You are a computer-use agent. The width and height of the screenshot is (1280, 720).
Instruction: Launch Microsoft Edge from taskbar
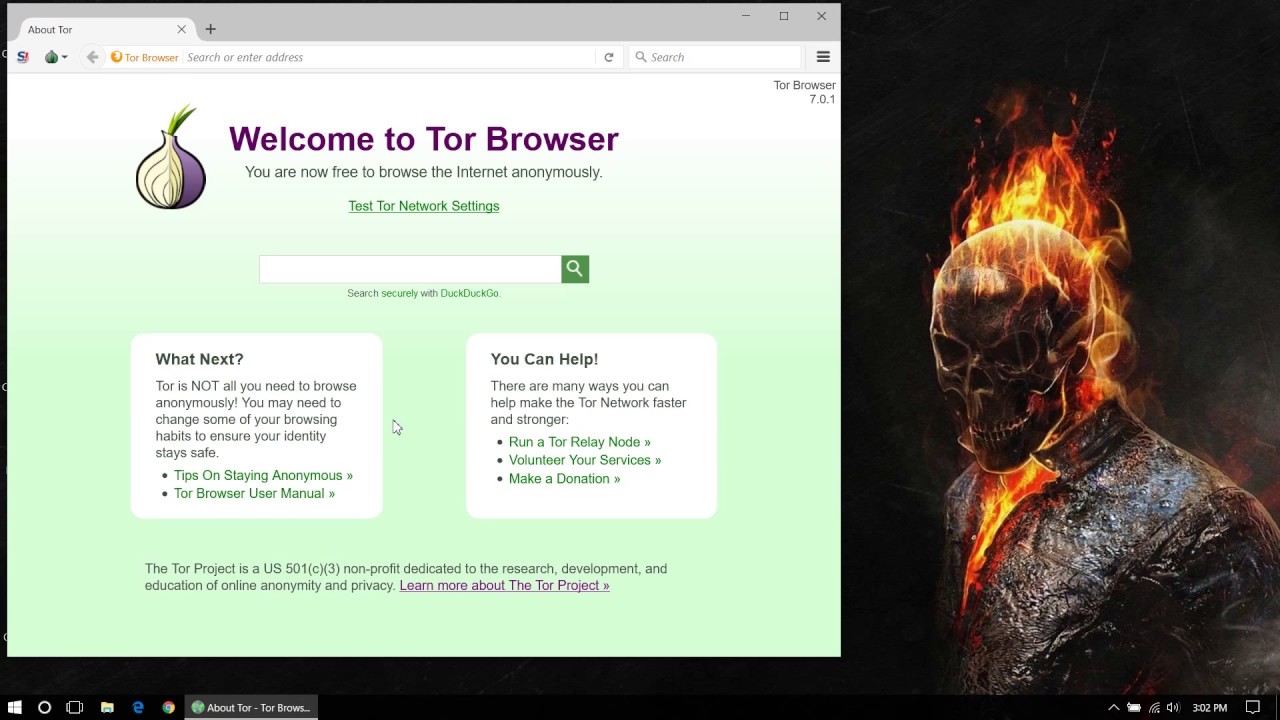click(138, 707)
